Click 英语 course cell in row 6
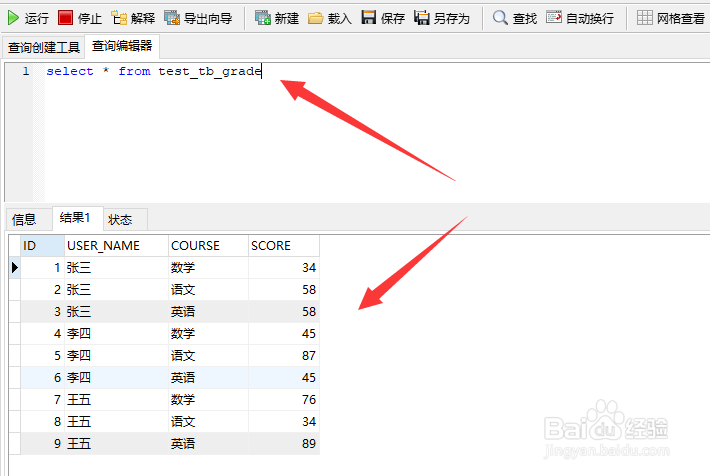 pos(208,377)
